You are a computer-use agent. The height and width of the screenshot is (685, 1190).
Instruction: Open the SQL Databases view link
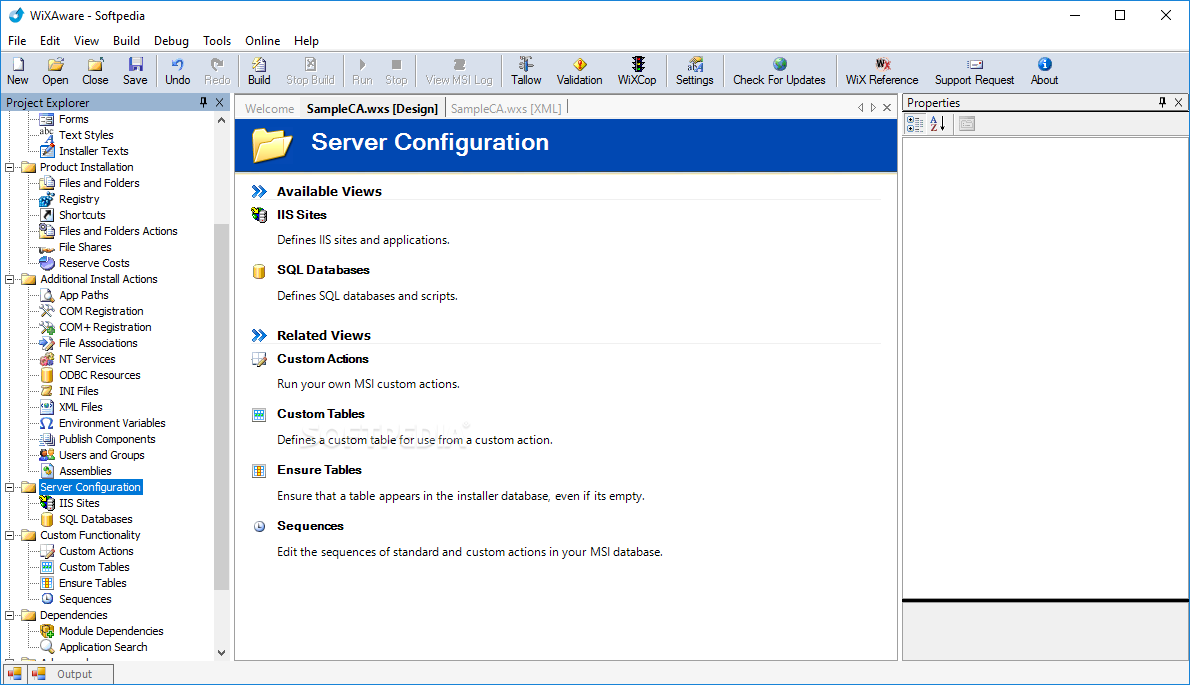(323, 270)
